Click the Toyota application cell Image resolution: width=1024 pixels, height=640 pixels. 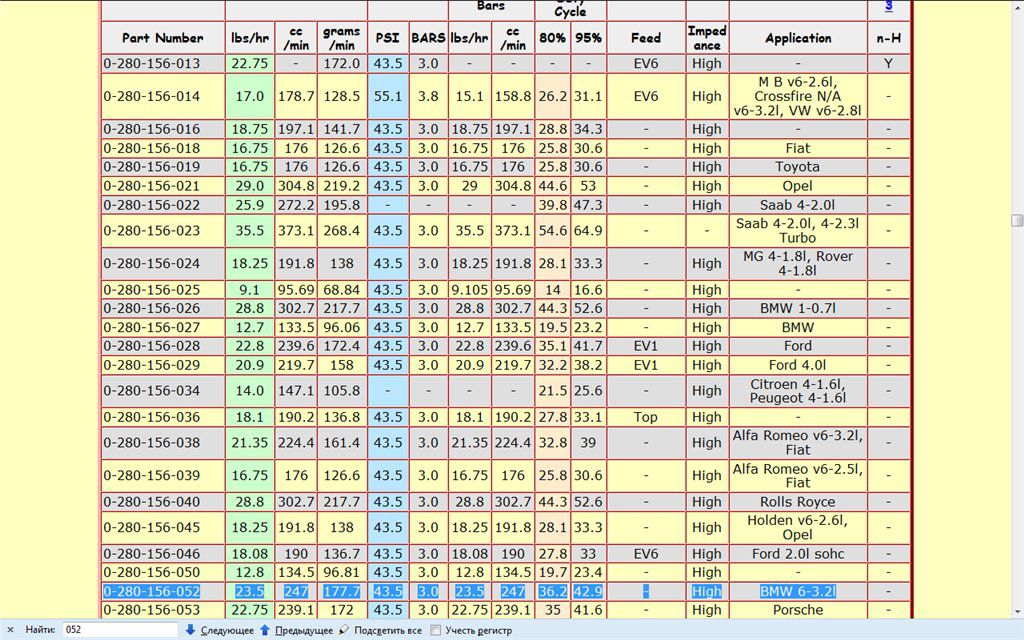click(798, 167)
